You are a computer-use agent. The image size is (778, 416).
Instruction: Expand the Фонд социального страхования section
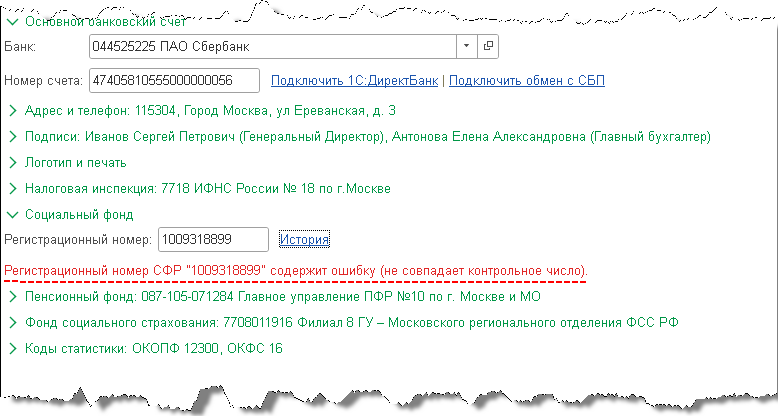(343, 322)
